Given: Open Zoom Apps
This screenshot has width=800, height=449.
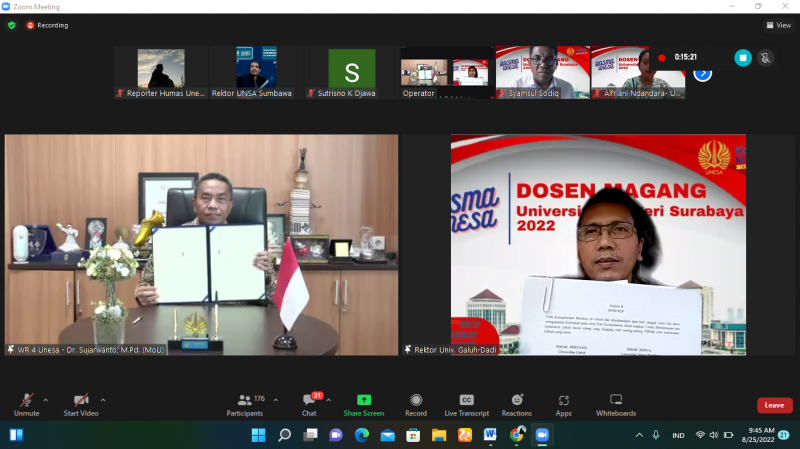Looking at the screenshot, I should pyautogui.click(x=563, y=405).
